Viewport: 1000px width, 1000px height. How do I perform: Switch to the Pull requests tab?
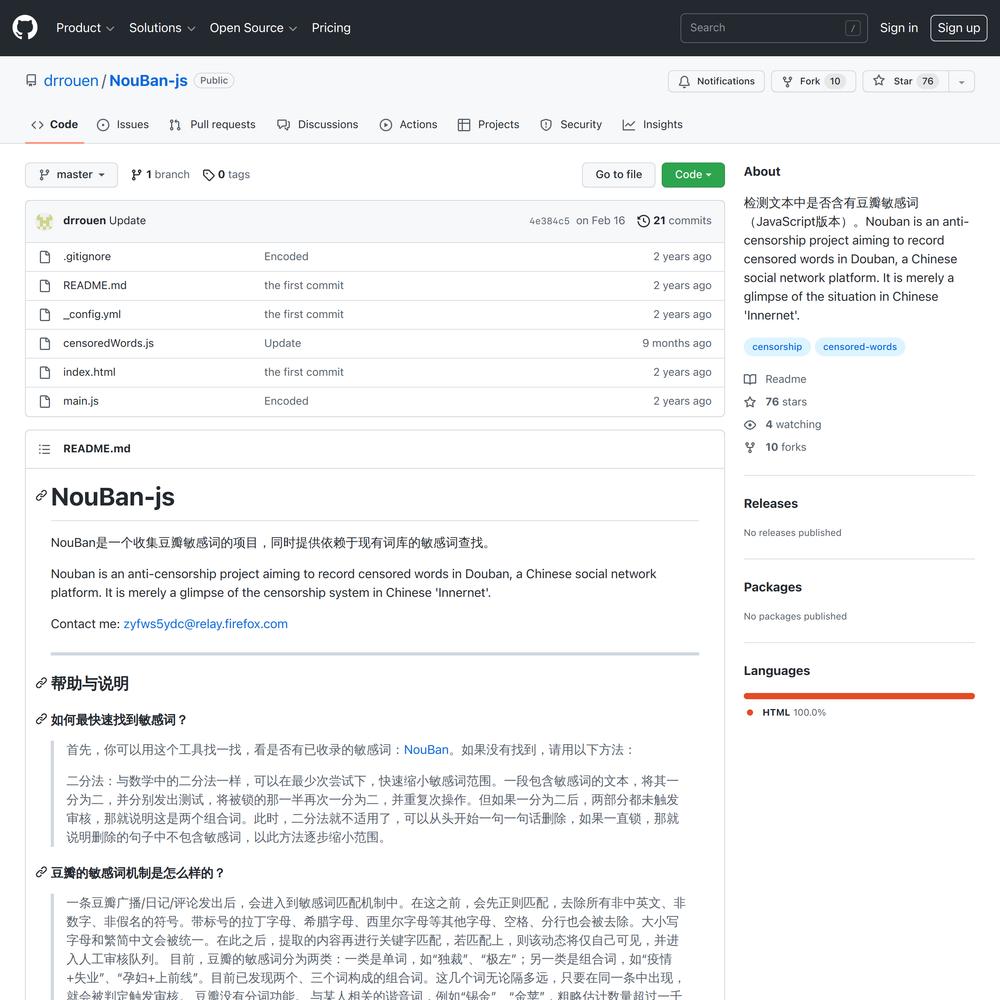pos(212,125)
